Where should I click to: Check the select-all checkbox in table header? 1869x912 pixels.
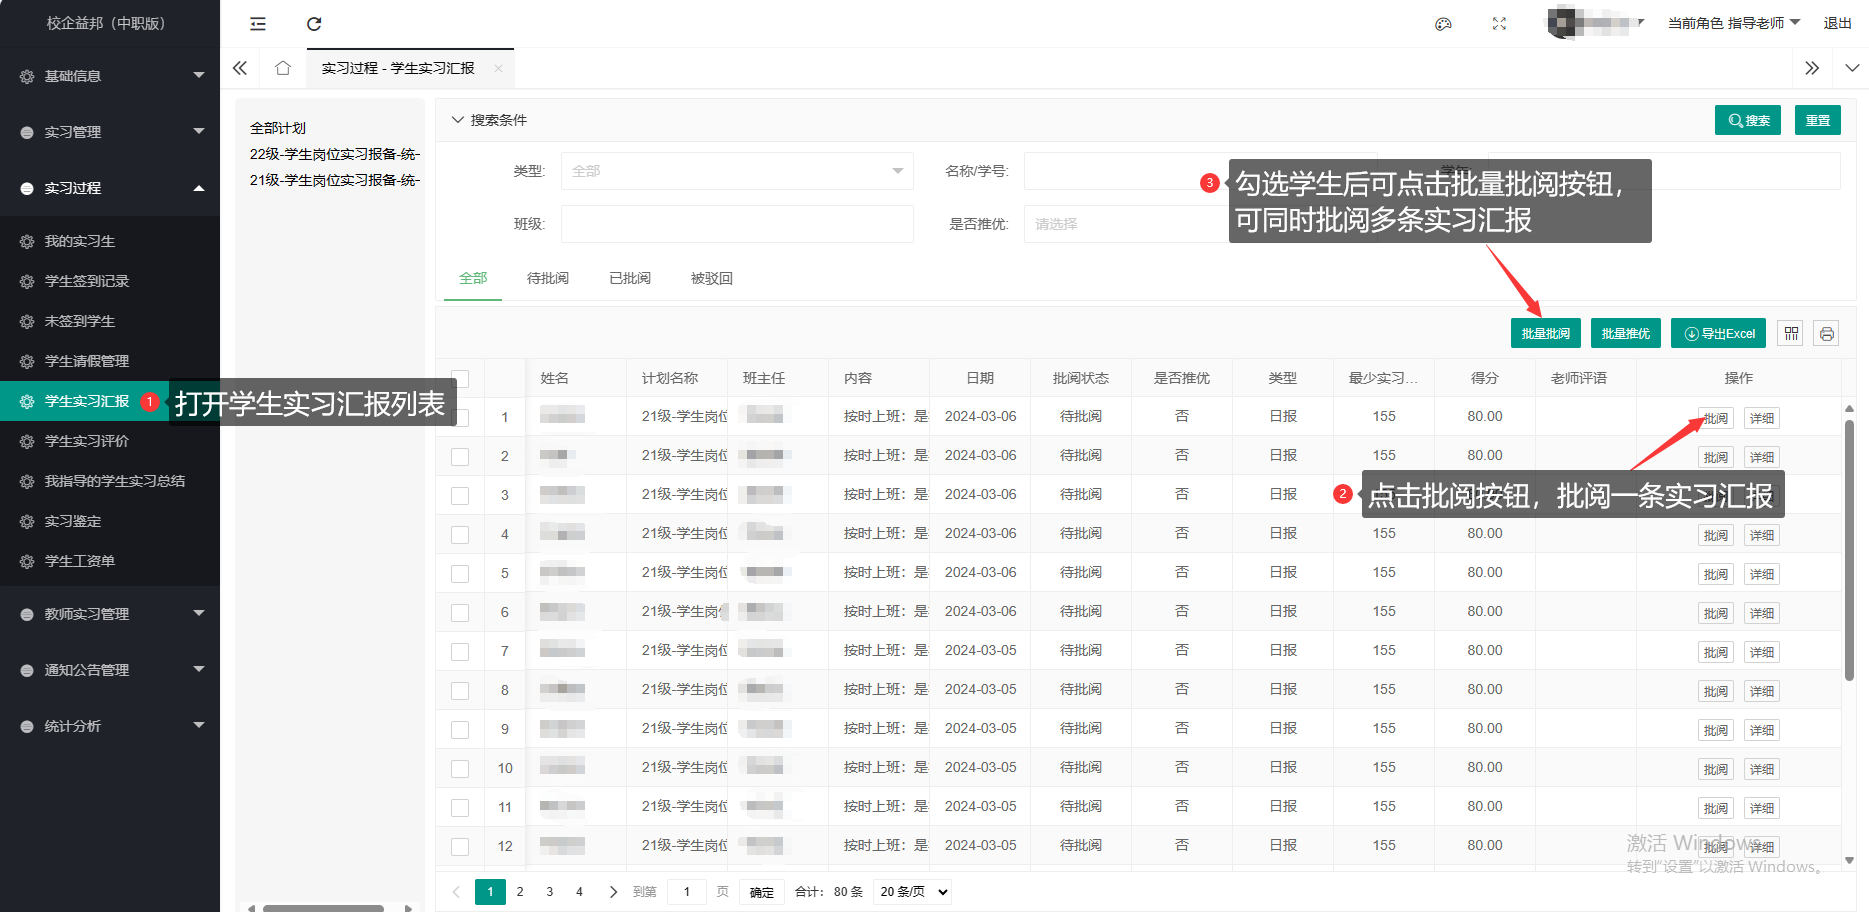pyautogui.click(x=460, y=379)
